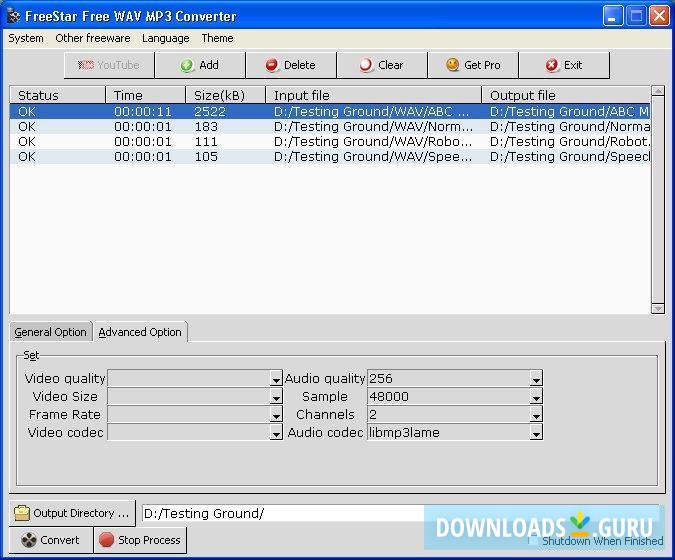
Task: Click input file D:/Testing Ground/WAV/Norm...
Action: click(373, 127)
